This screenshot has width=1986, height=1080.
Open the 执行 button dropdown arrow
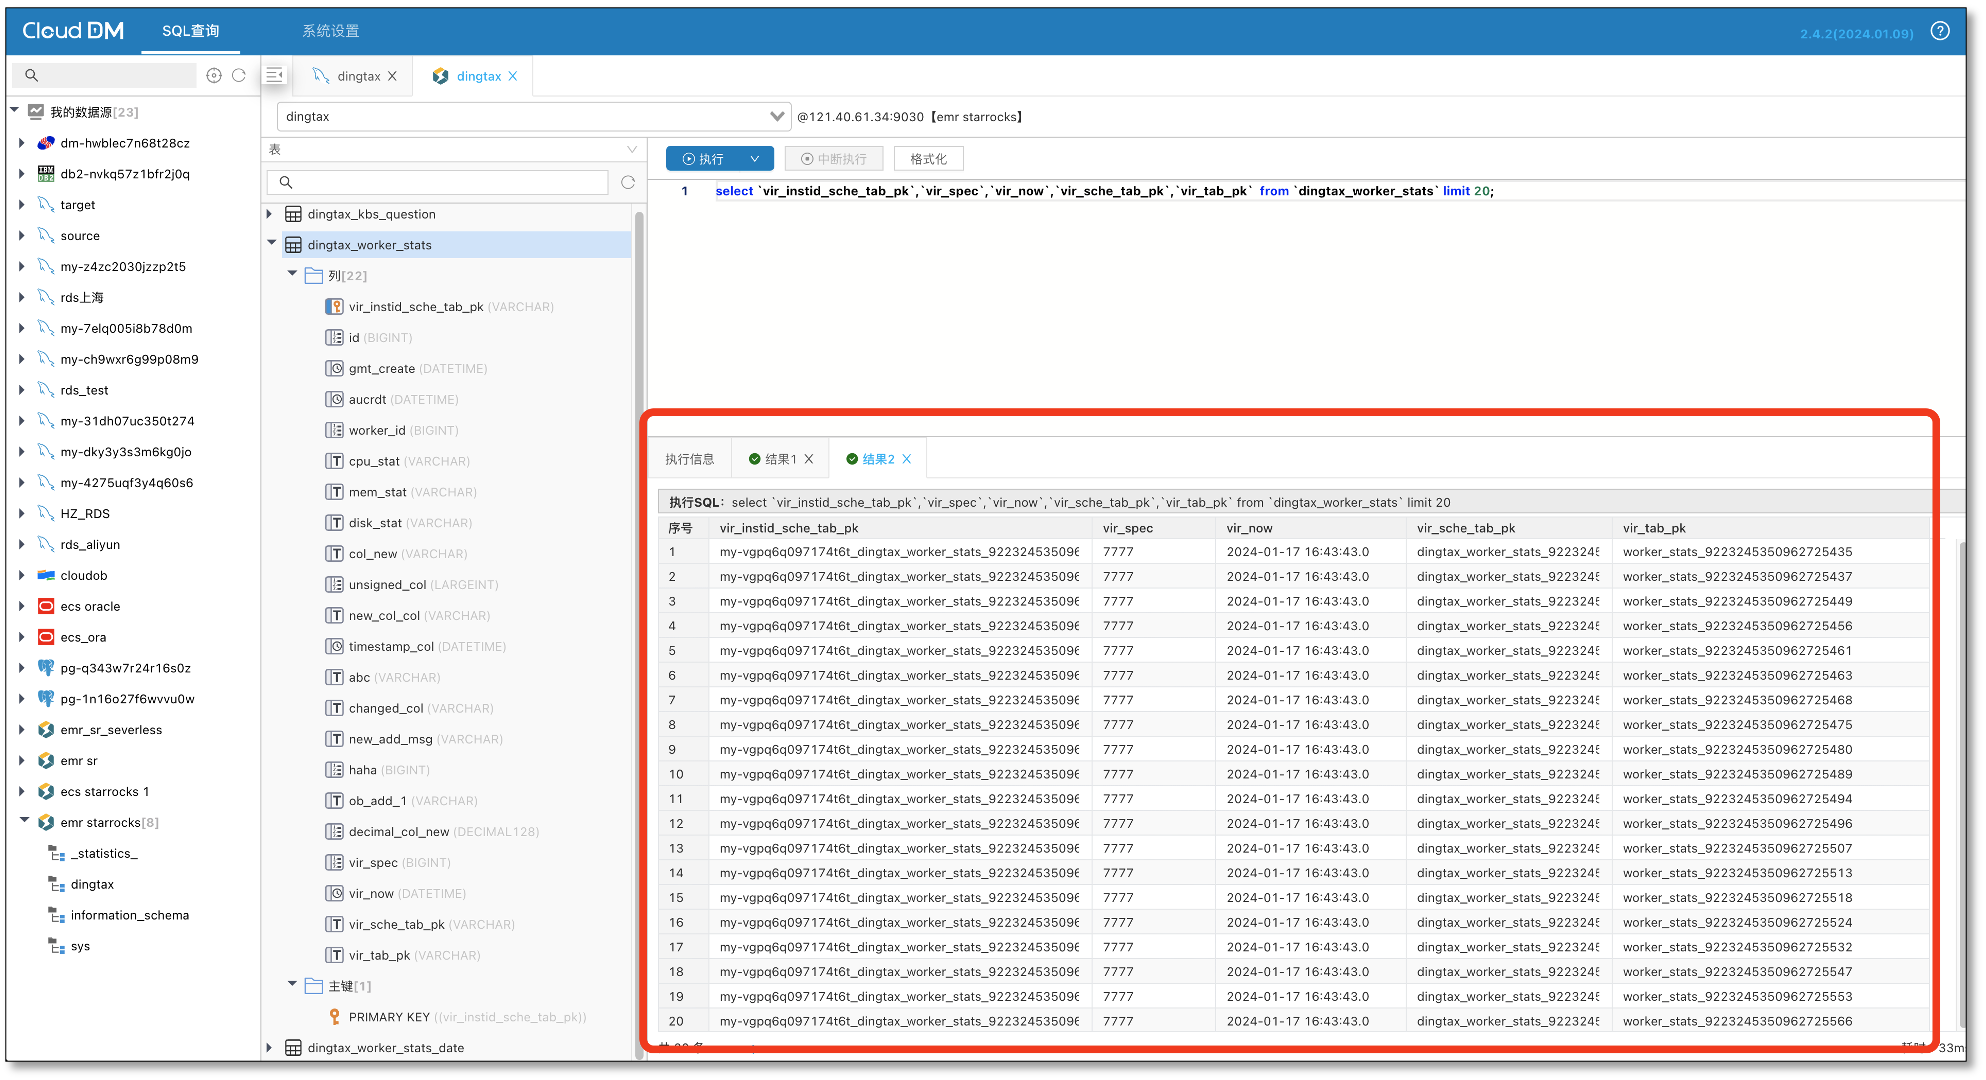click(x=755, y=159)
